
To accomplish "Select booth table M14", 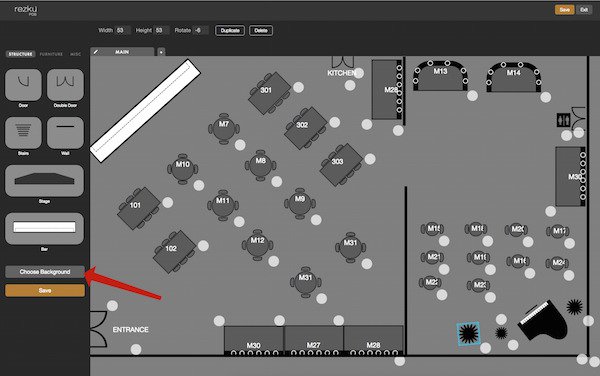I will [514, 77].
